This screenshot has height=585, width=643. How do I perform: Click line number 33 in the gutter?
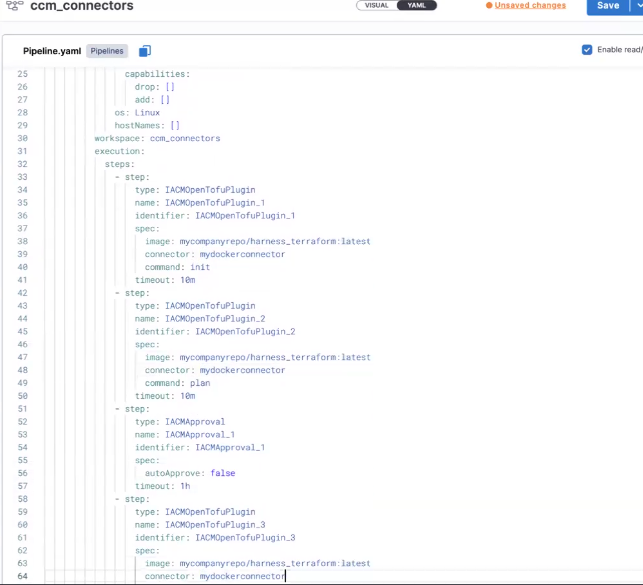23,177
